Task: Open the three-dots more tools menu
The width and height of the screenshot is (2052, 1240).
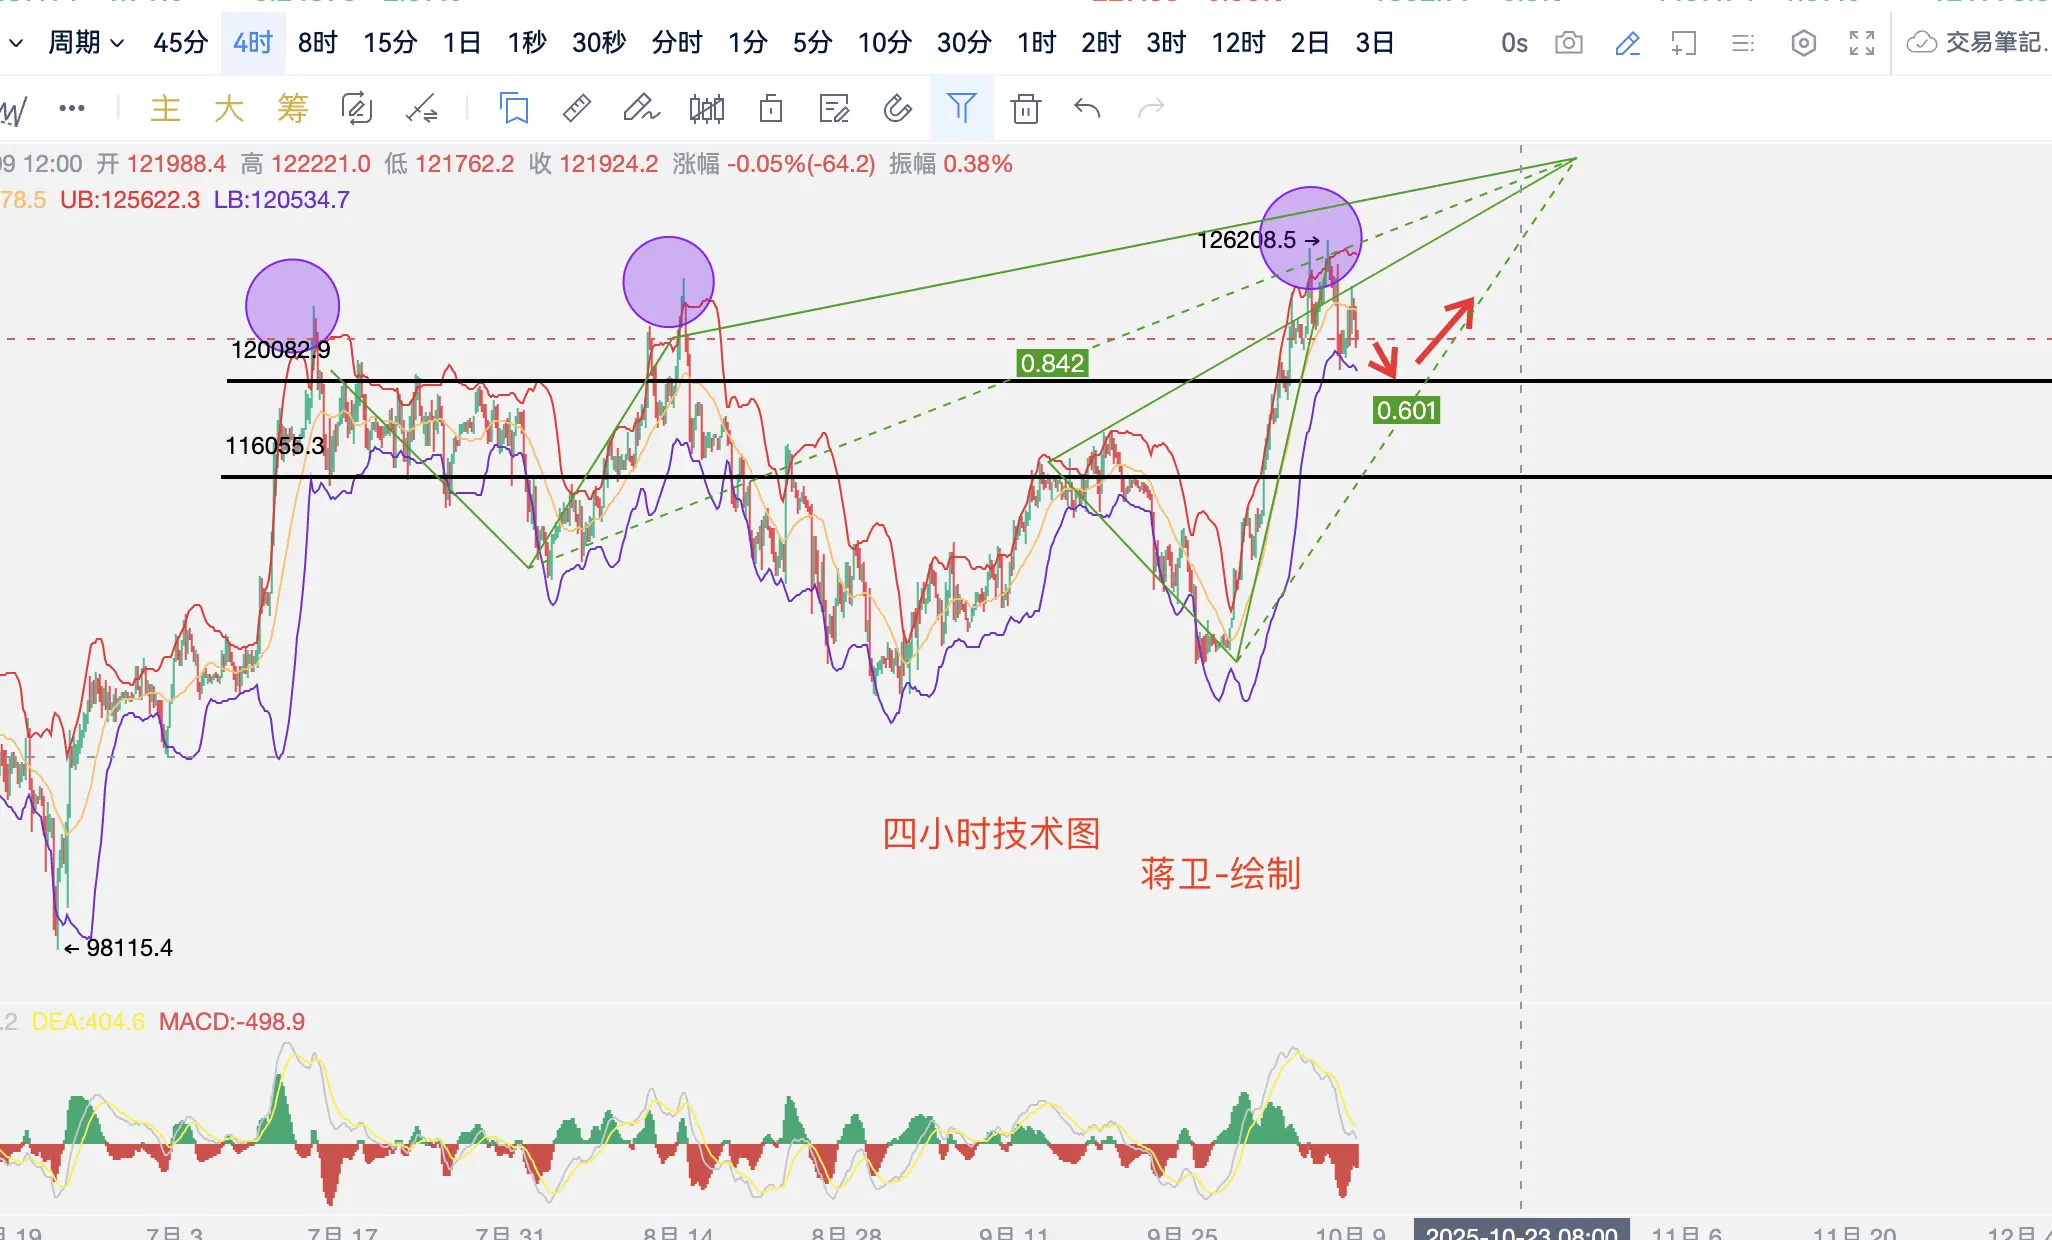Action: point(72,108)
